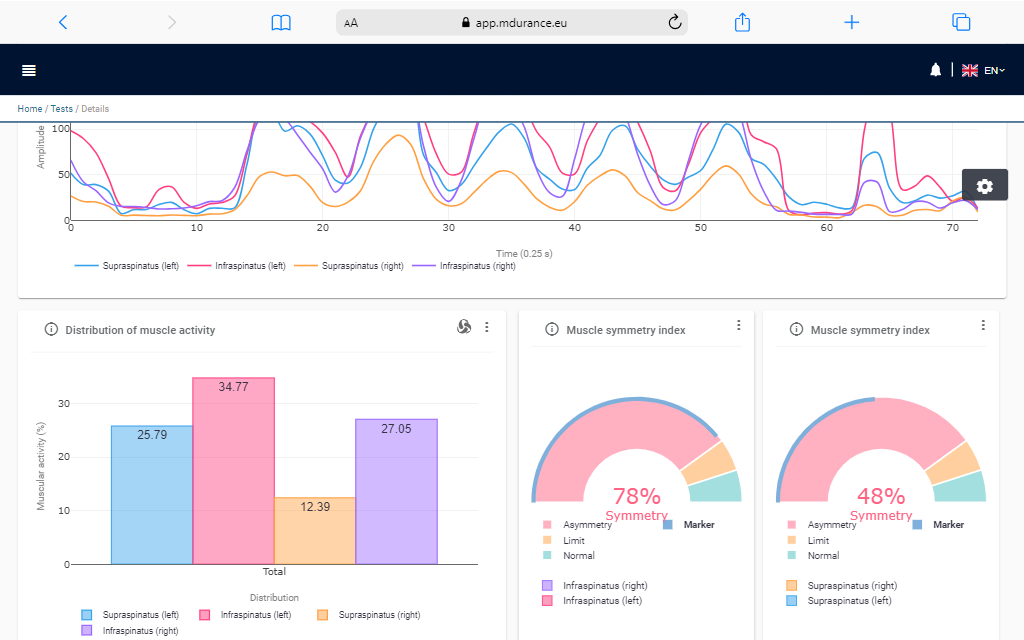Open Safari bookmarks book icon
This screenshot has height=640, width=1024.
pos(281,22)
